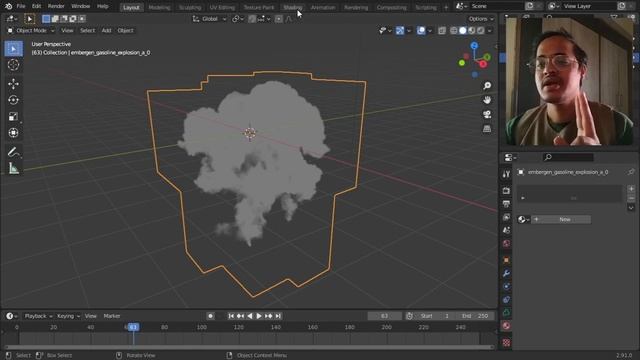This screenshot has height=360, width=640.
Task: Open the pivot point dropdown
Action: [x=238, y=19]
